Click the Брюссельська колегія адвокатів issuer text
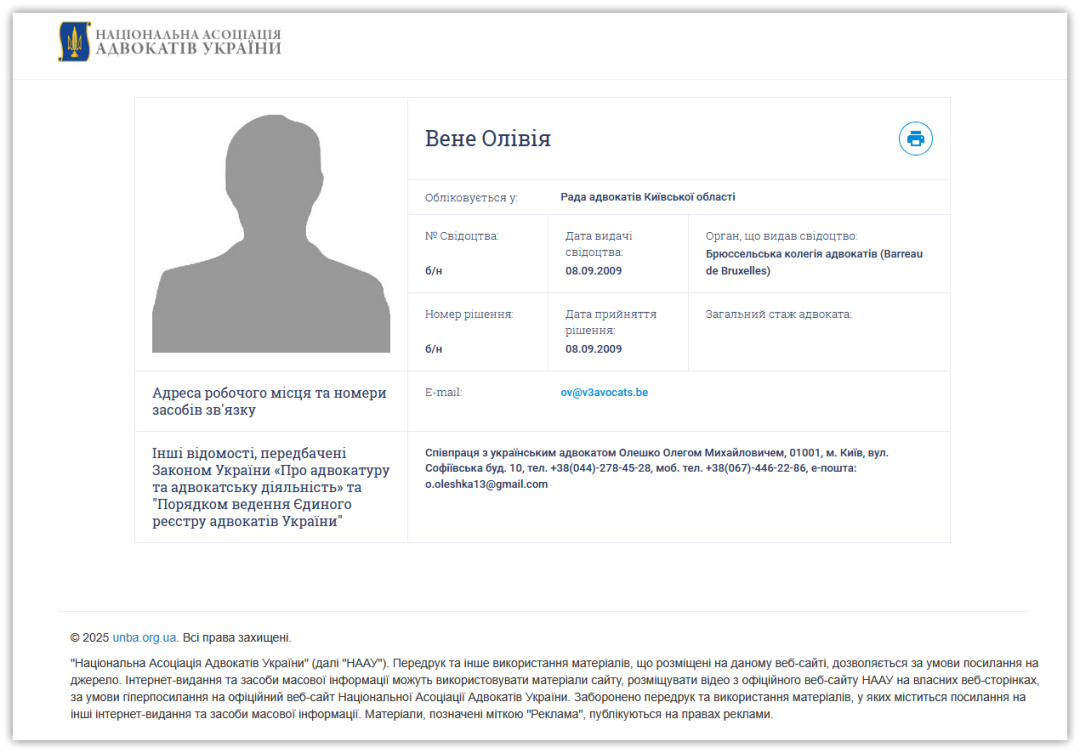 click(x=813, y=262)
